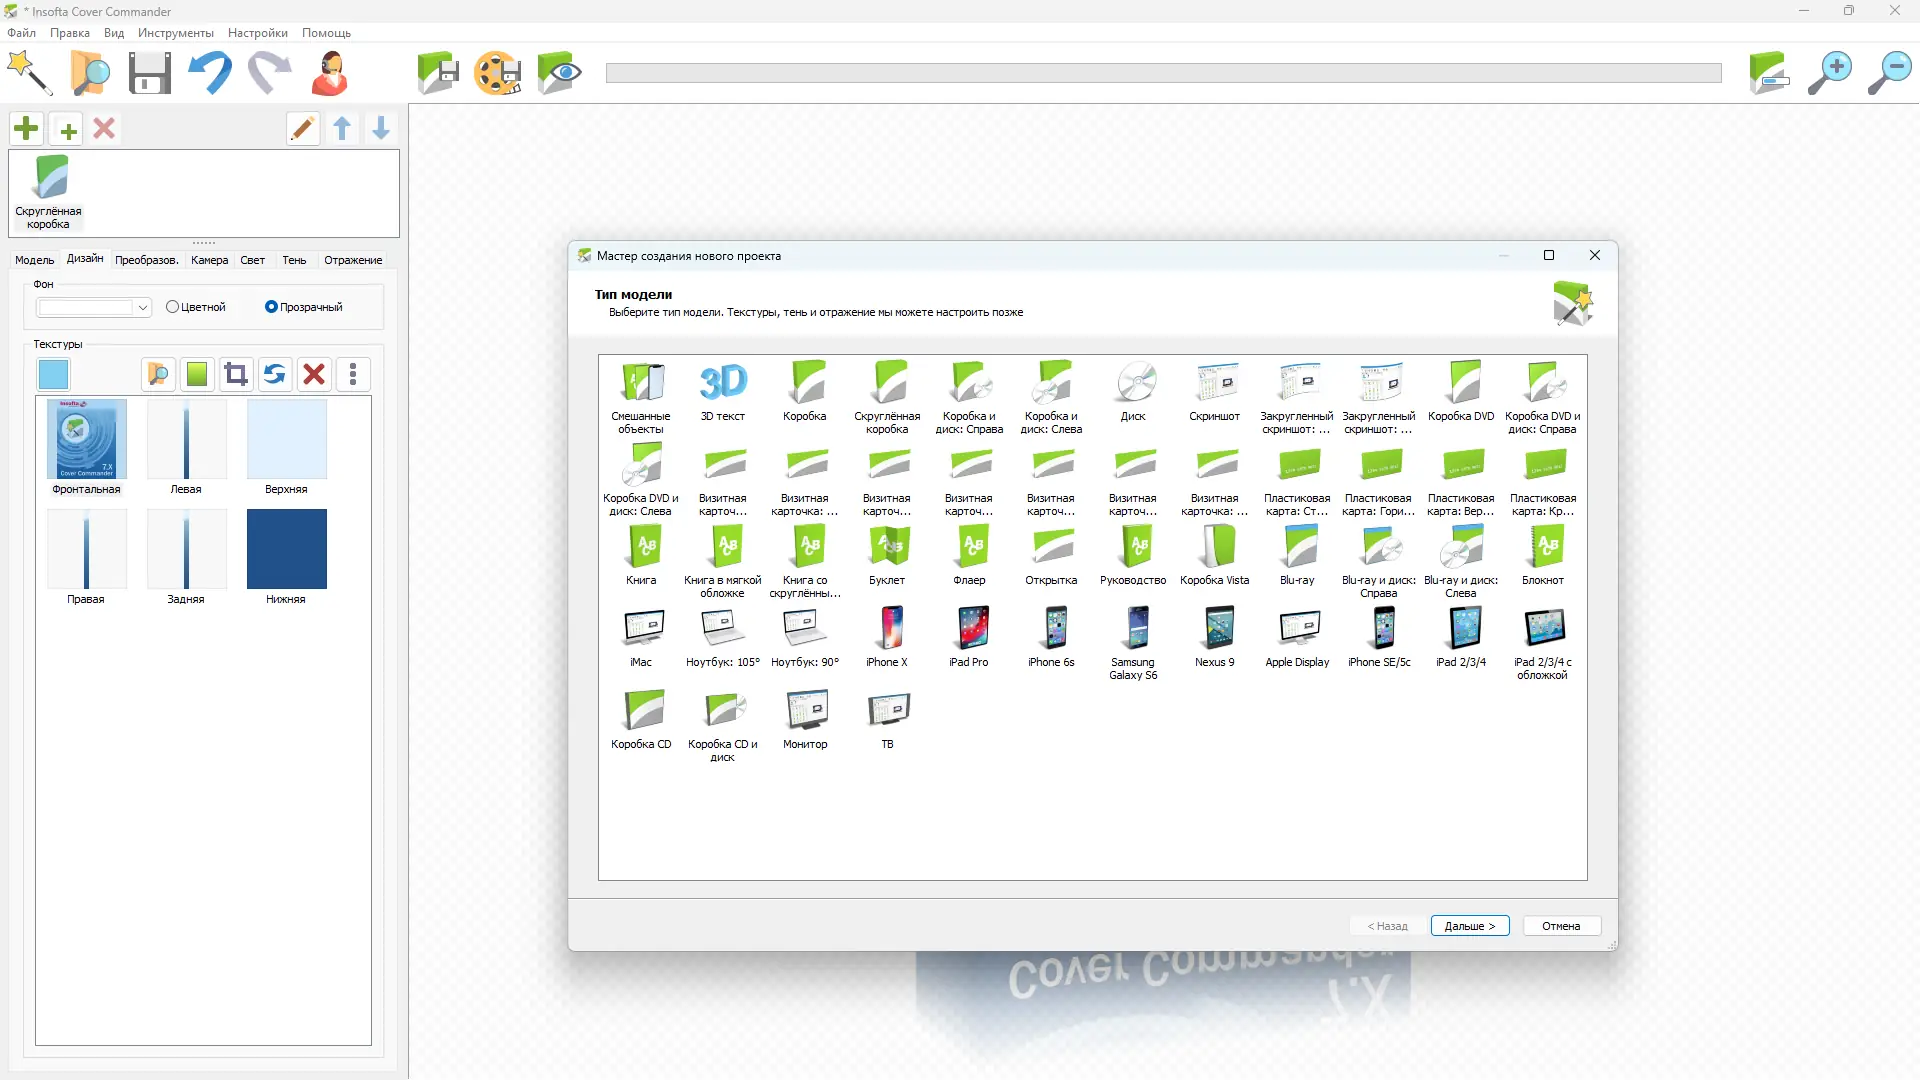Select the Диск model icon
The image size is (1920, 1080).
1133,382
